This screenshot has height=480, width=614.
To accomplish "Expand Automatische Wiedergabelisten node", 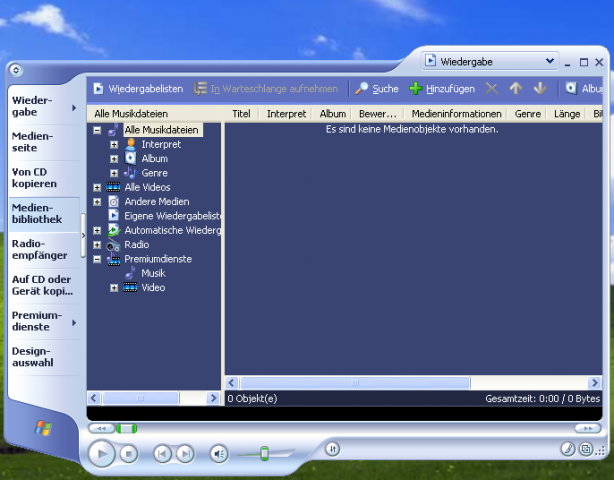I will point(97,231).
